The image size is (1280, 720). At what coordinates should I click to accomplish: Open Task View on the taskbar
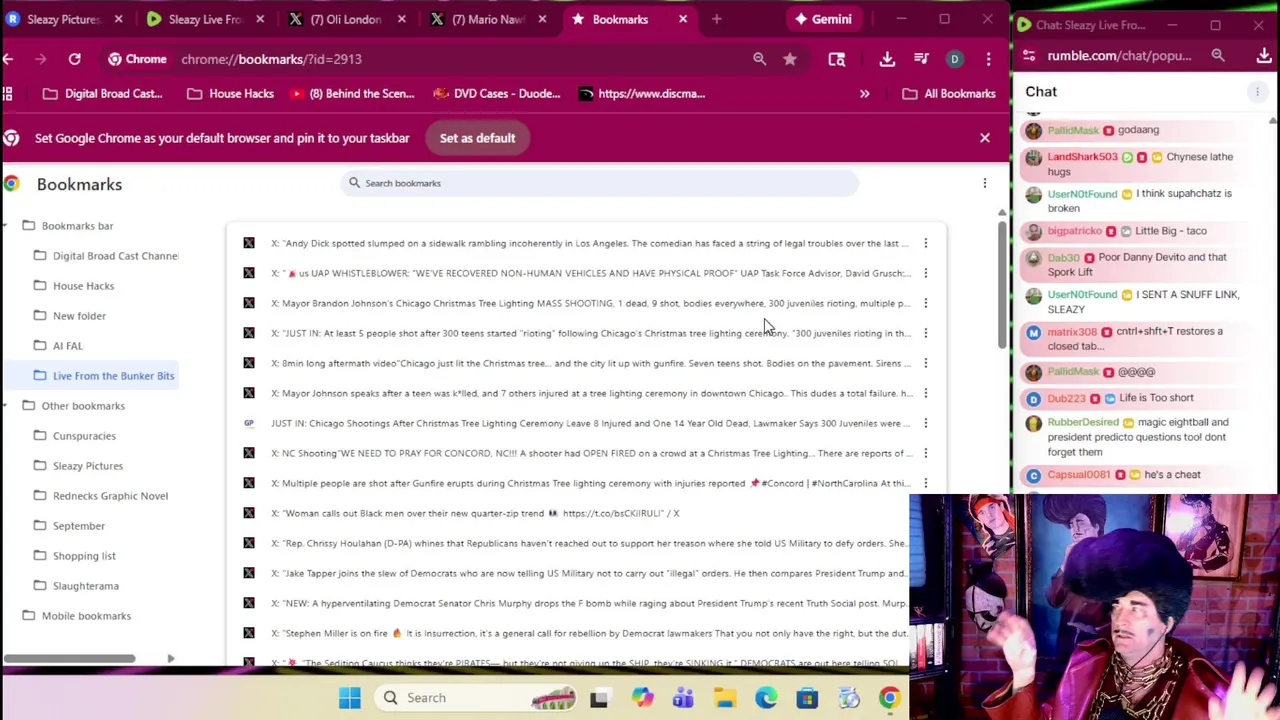599,697
